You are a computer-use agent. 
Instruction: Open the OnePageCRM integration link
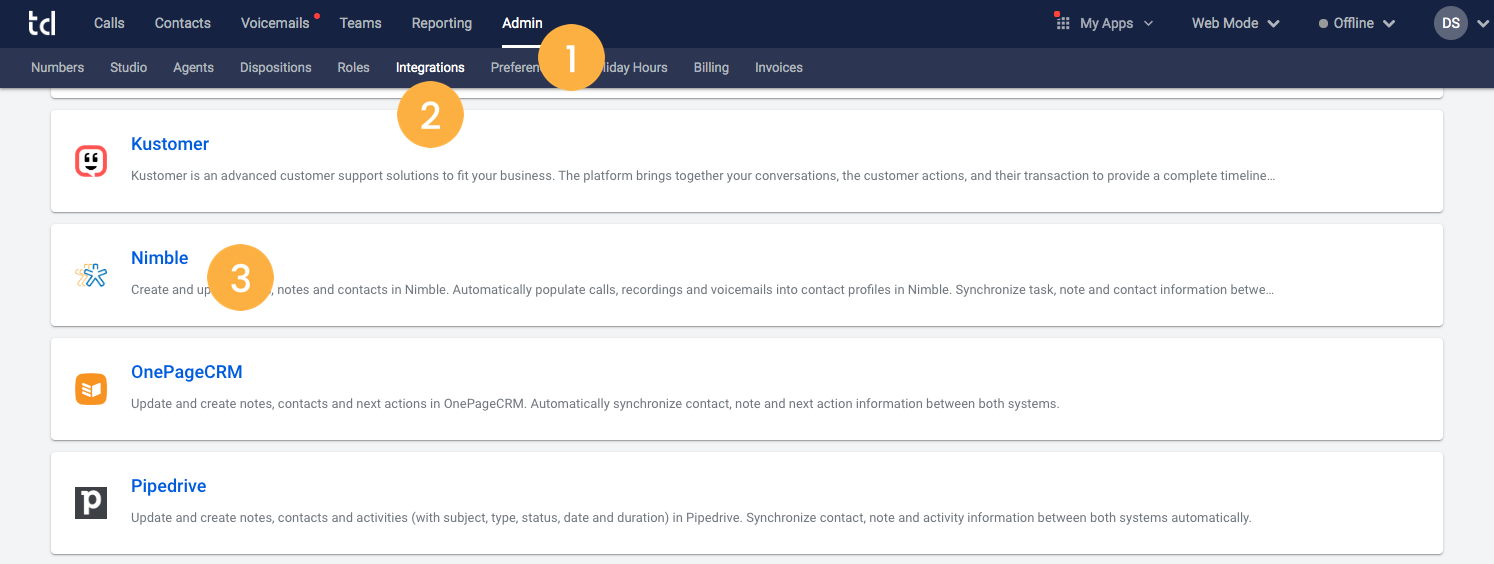click(187, 372)
